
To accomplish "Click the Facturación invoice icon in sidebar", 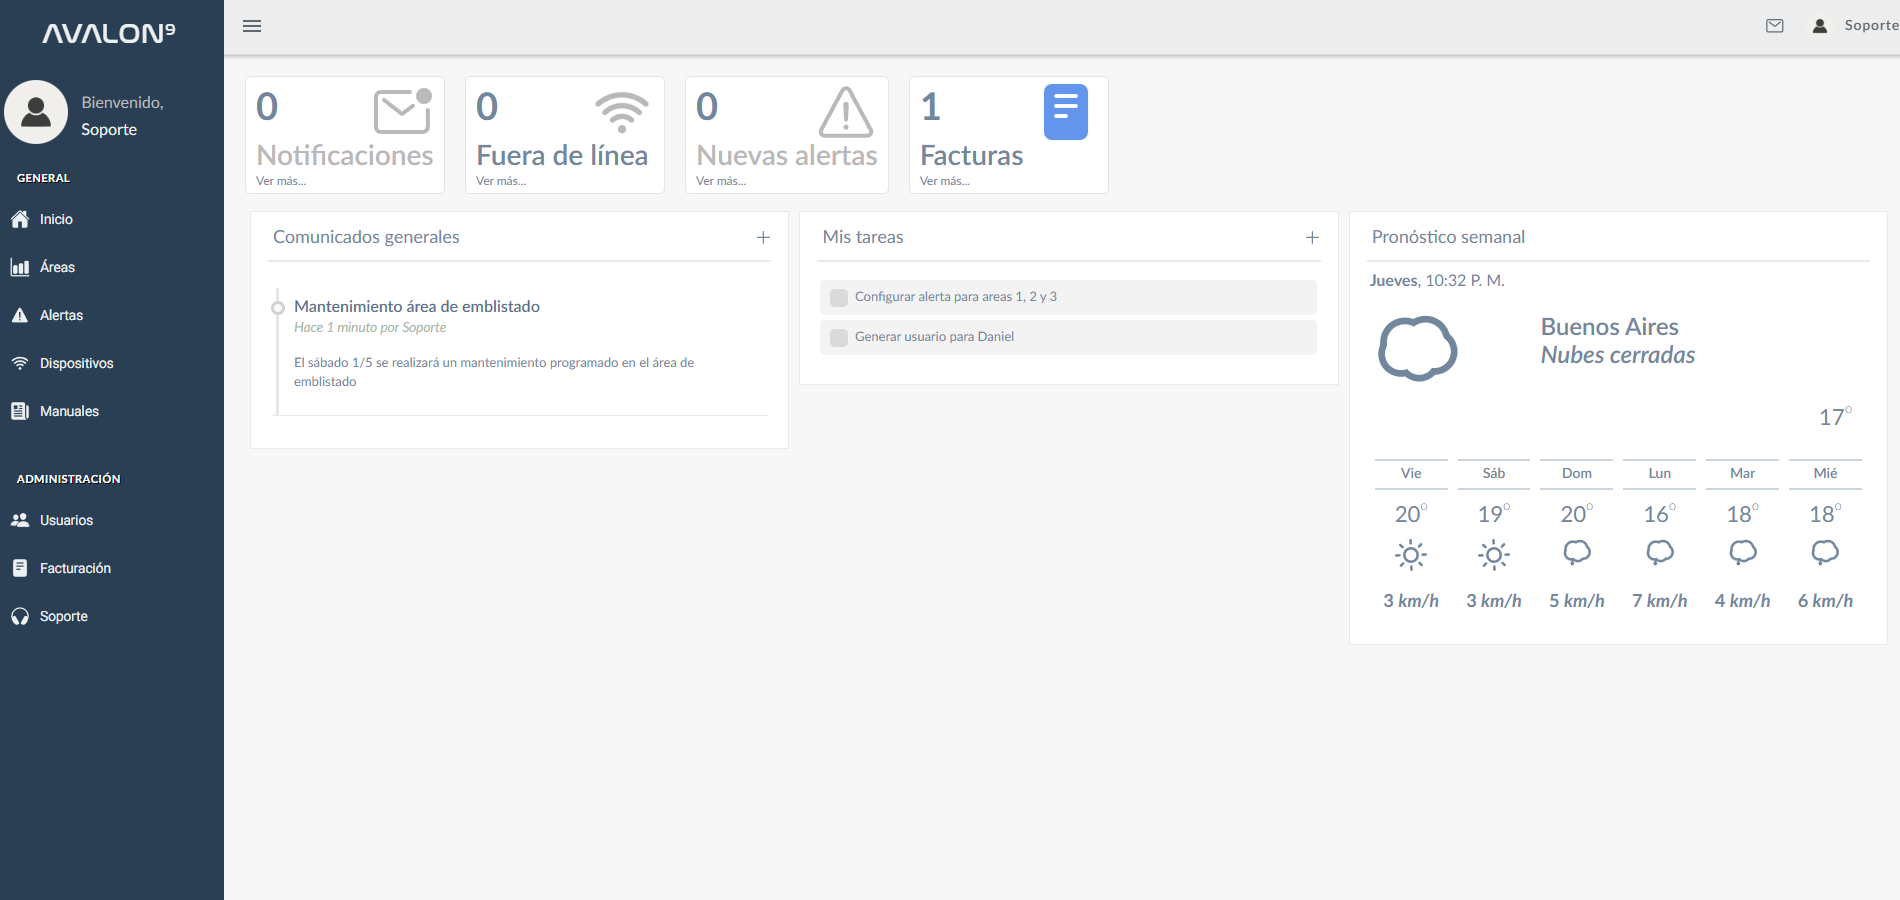I will (20, 568).
